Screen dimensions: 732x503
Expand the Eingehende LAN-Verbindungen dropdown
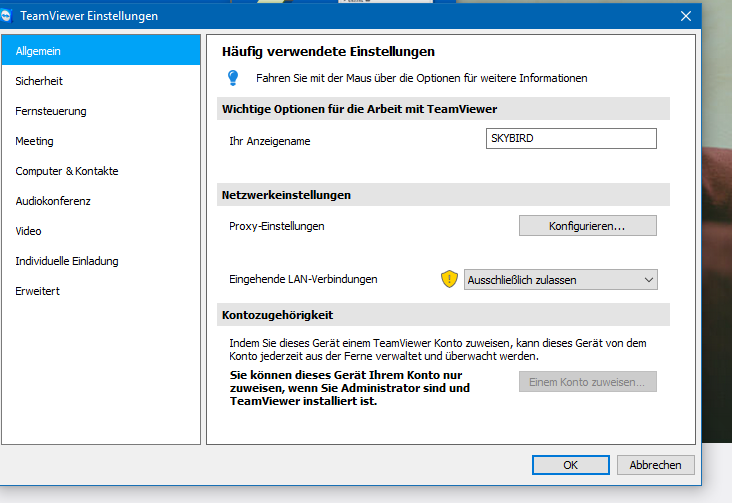(561, 280)
